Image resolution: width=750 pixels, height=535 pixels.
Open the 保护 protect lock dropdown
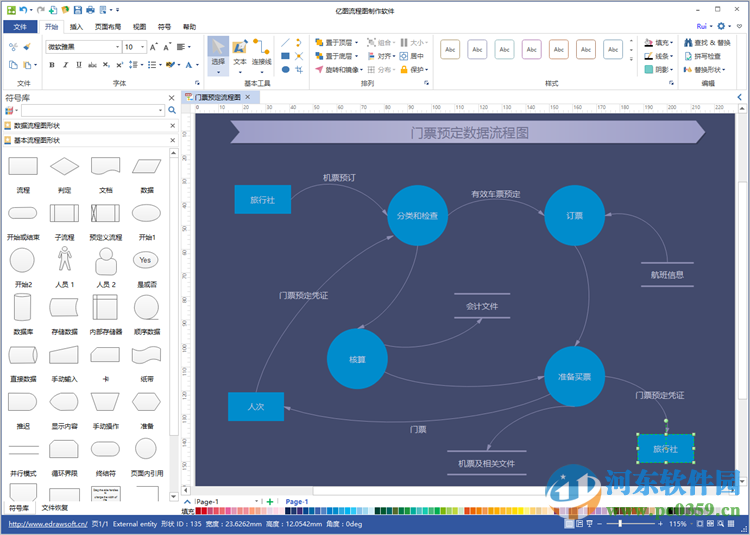pos(414,70)
